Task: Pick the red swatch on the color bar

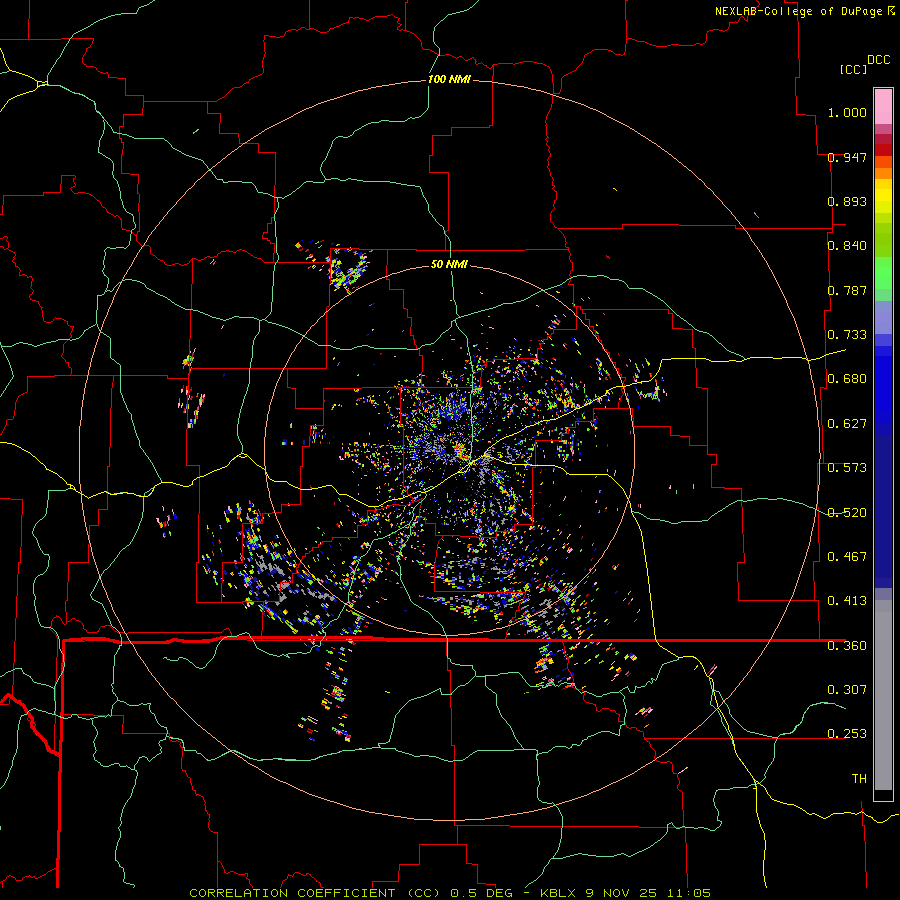Action: coord(883,150)
